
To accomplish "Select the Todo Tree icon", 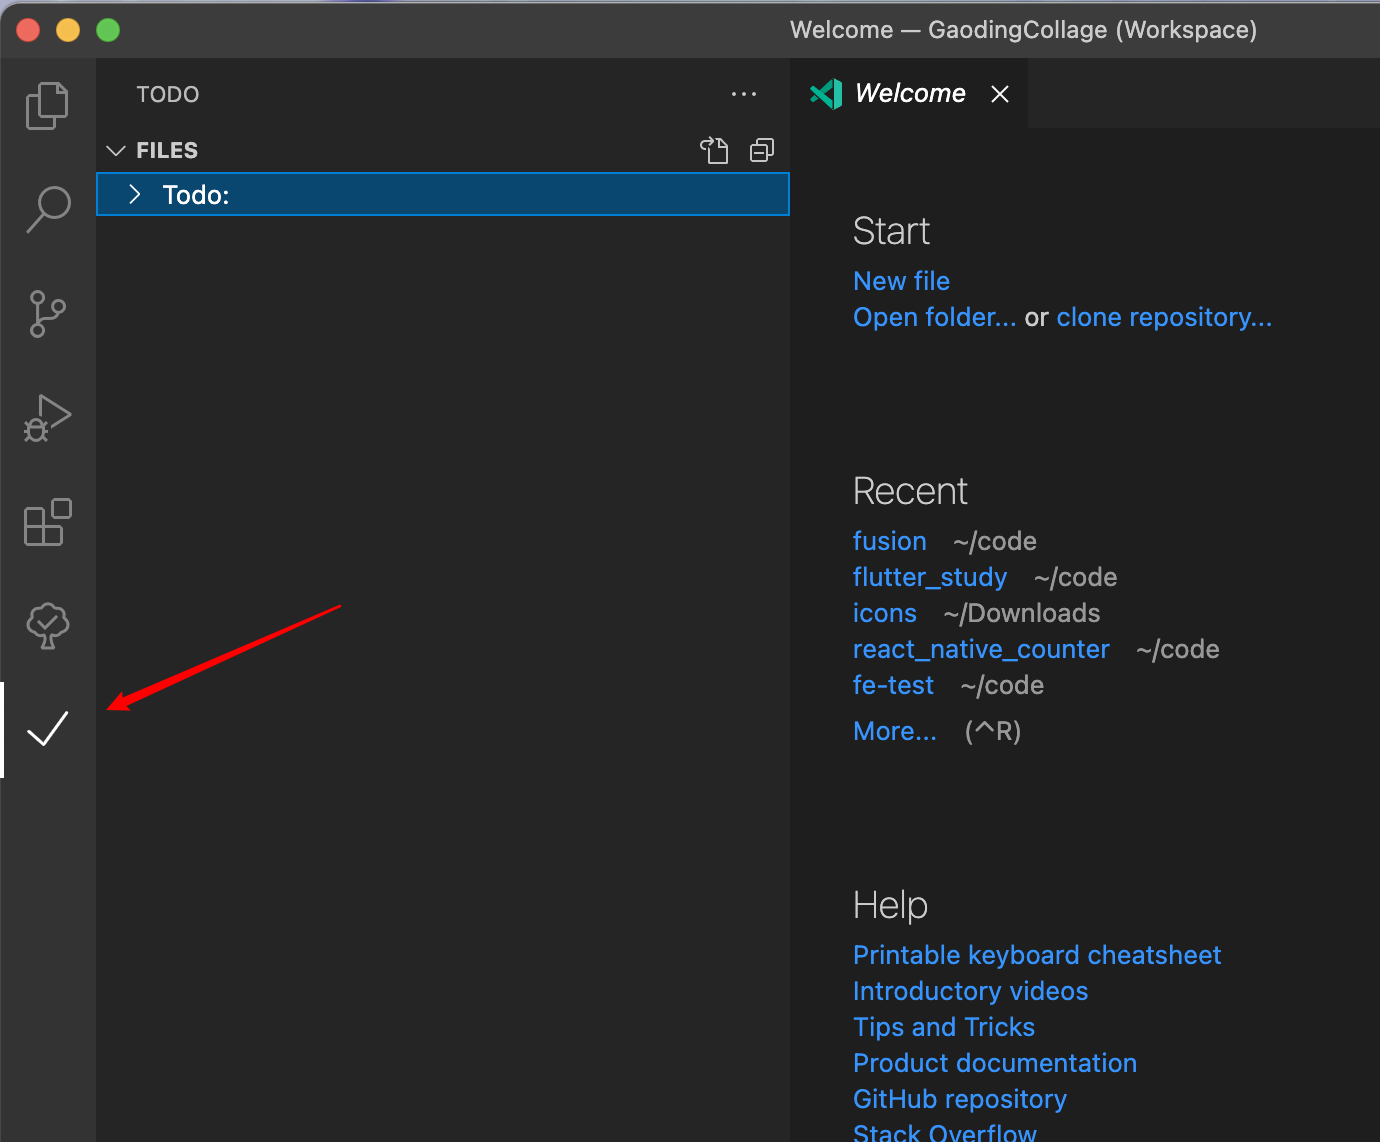I will tap(46, 626).
